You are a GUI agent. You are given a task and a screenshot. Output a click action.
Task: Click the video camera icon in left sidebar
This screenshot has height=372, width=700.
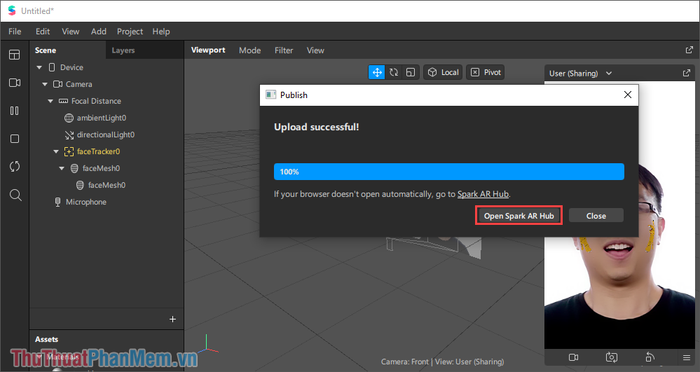tap(15, 83)
